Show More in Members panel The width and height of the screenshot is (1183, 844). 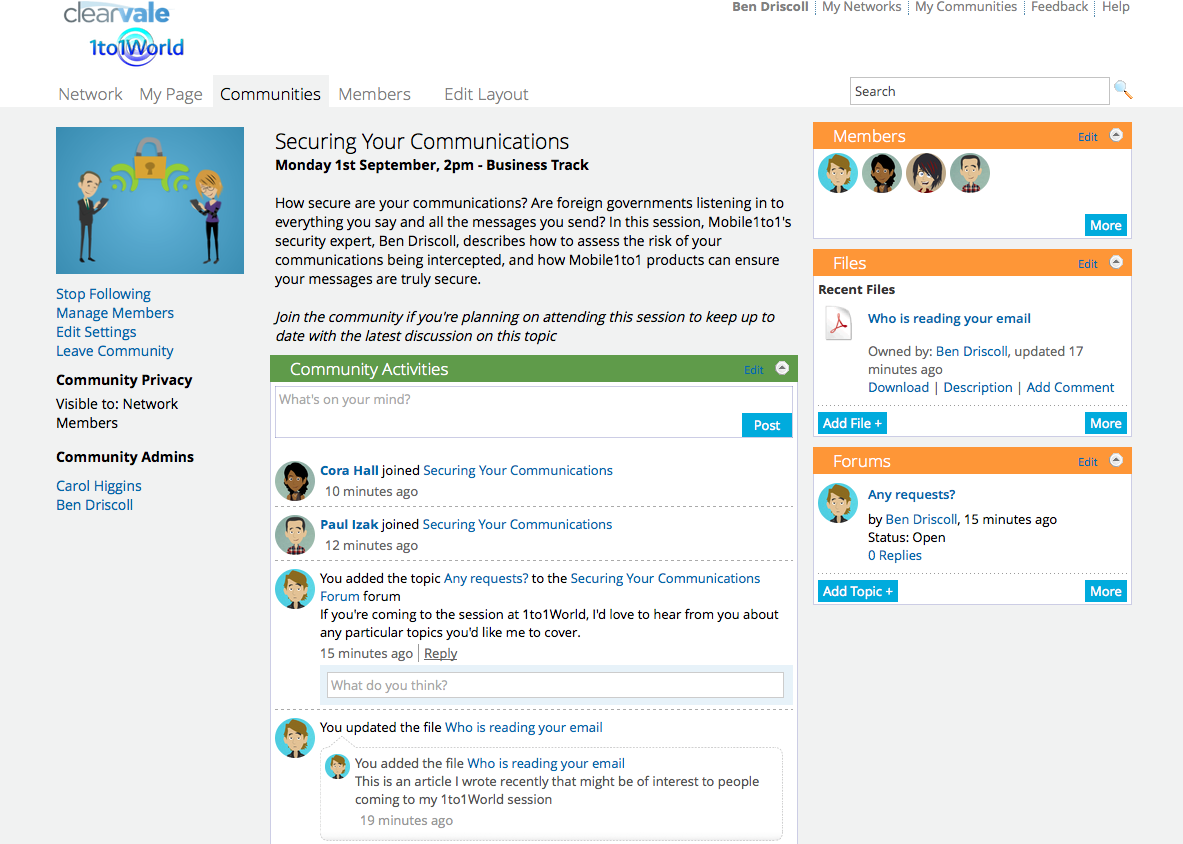coord(1105,225)
